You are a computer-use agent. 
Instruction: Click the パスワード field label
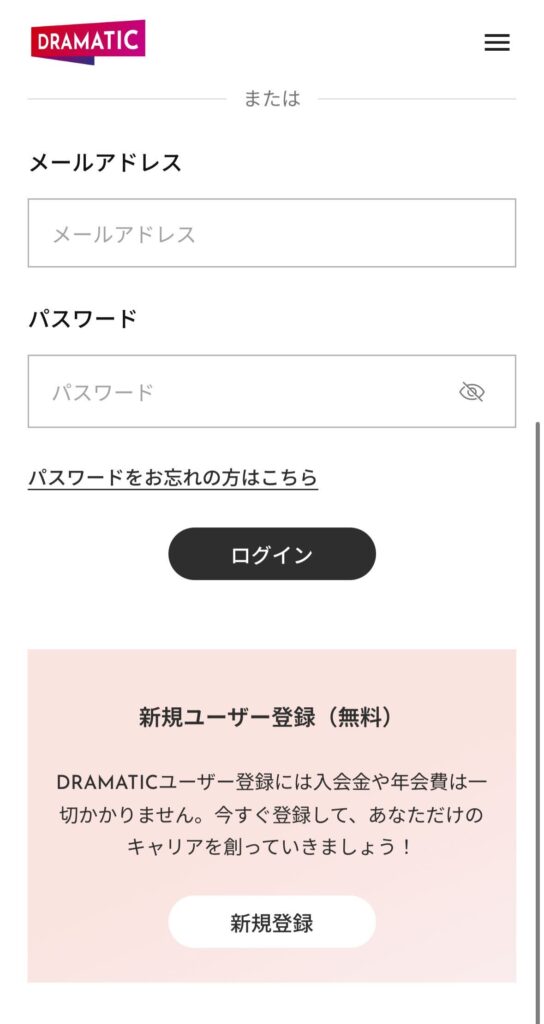(83, 319)
